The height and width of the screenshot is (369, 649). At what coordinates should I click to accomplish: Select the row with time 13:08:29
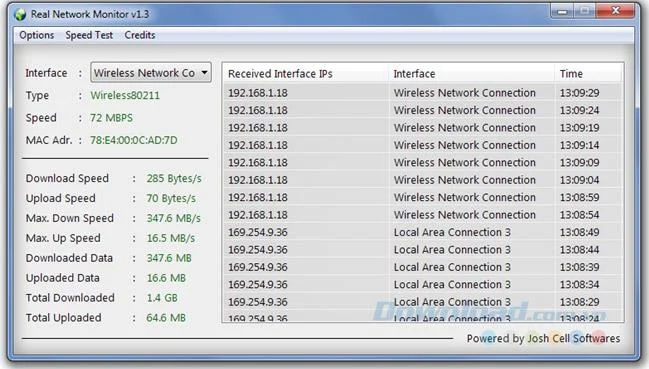click(423, 302)
